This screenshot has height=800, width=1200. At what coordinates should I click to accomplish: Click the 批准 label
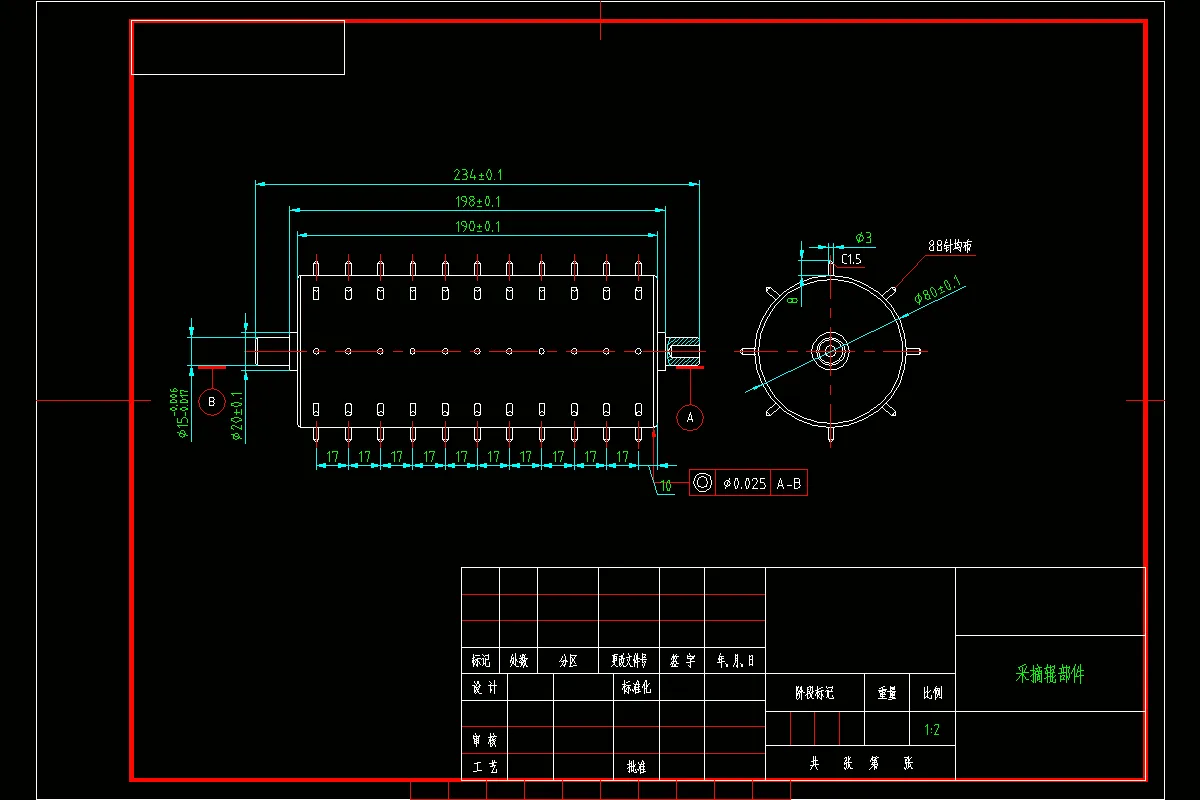point(636,767)
